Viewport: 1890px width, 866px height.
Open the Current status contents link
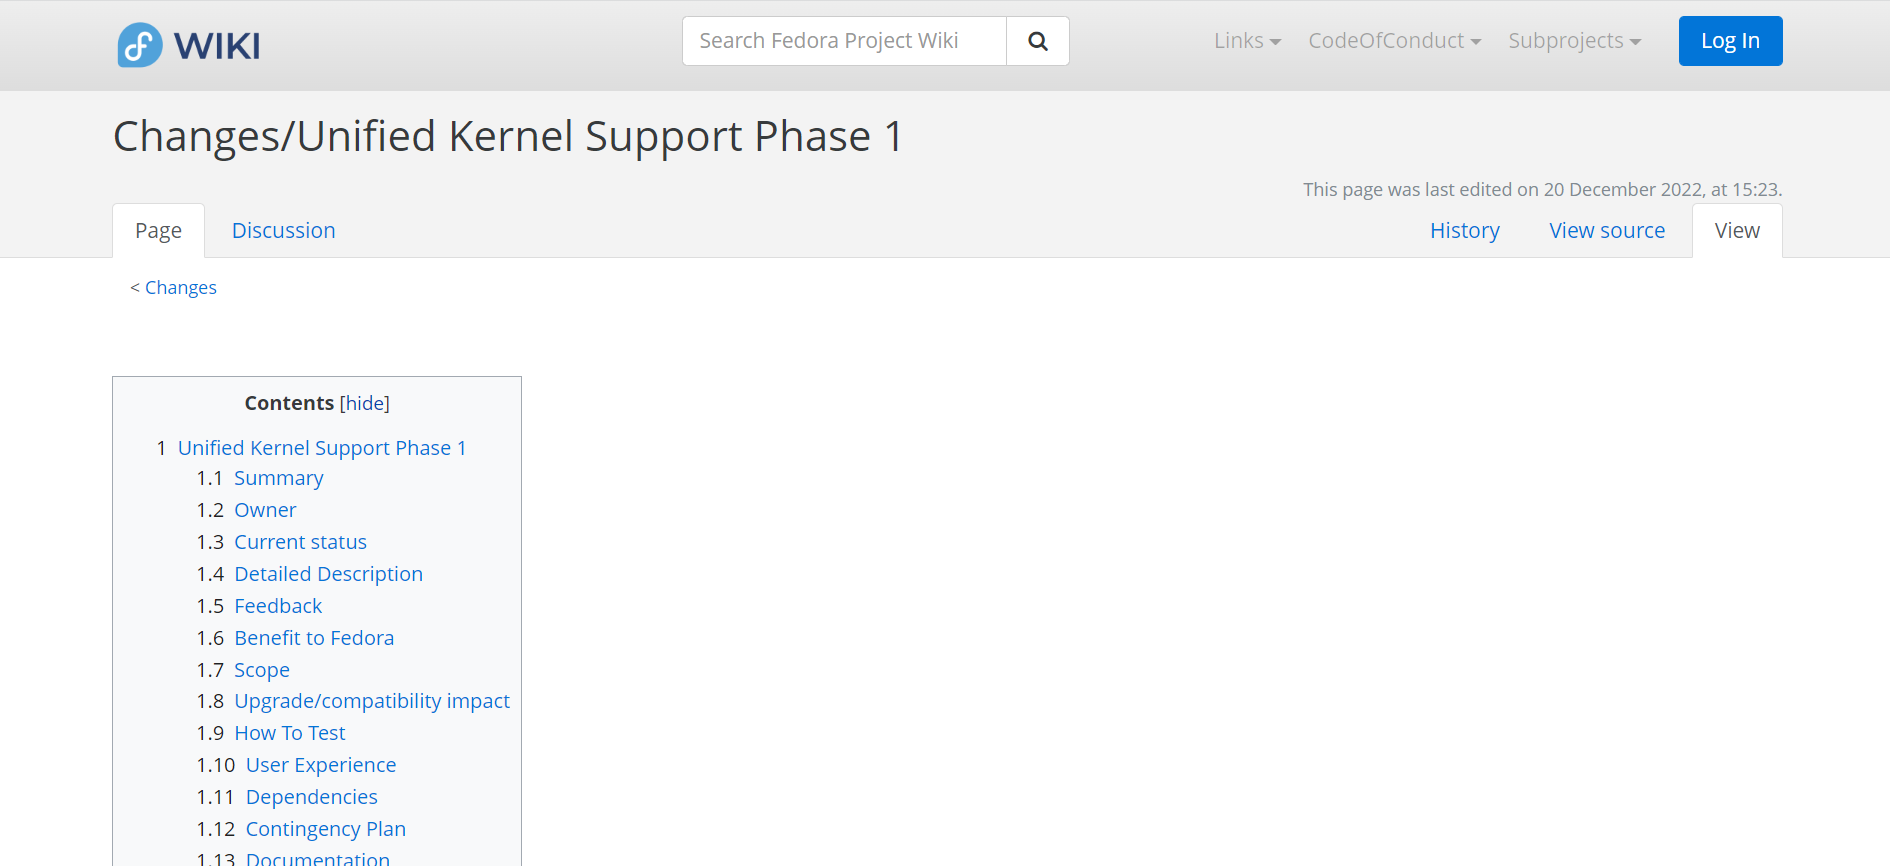[x=300, y=543]
